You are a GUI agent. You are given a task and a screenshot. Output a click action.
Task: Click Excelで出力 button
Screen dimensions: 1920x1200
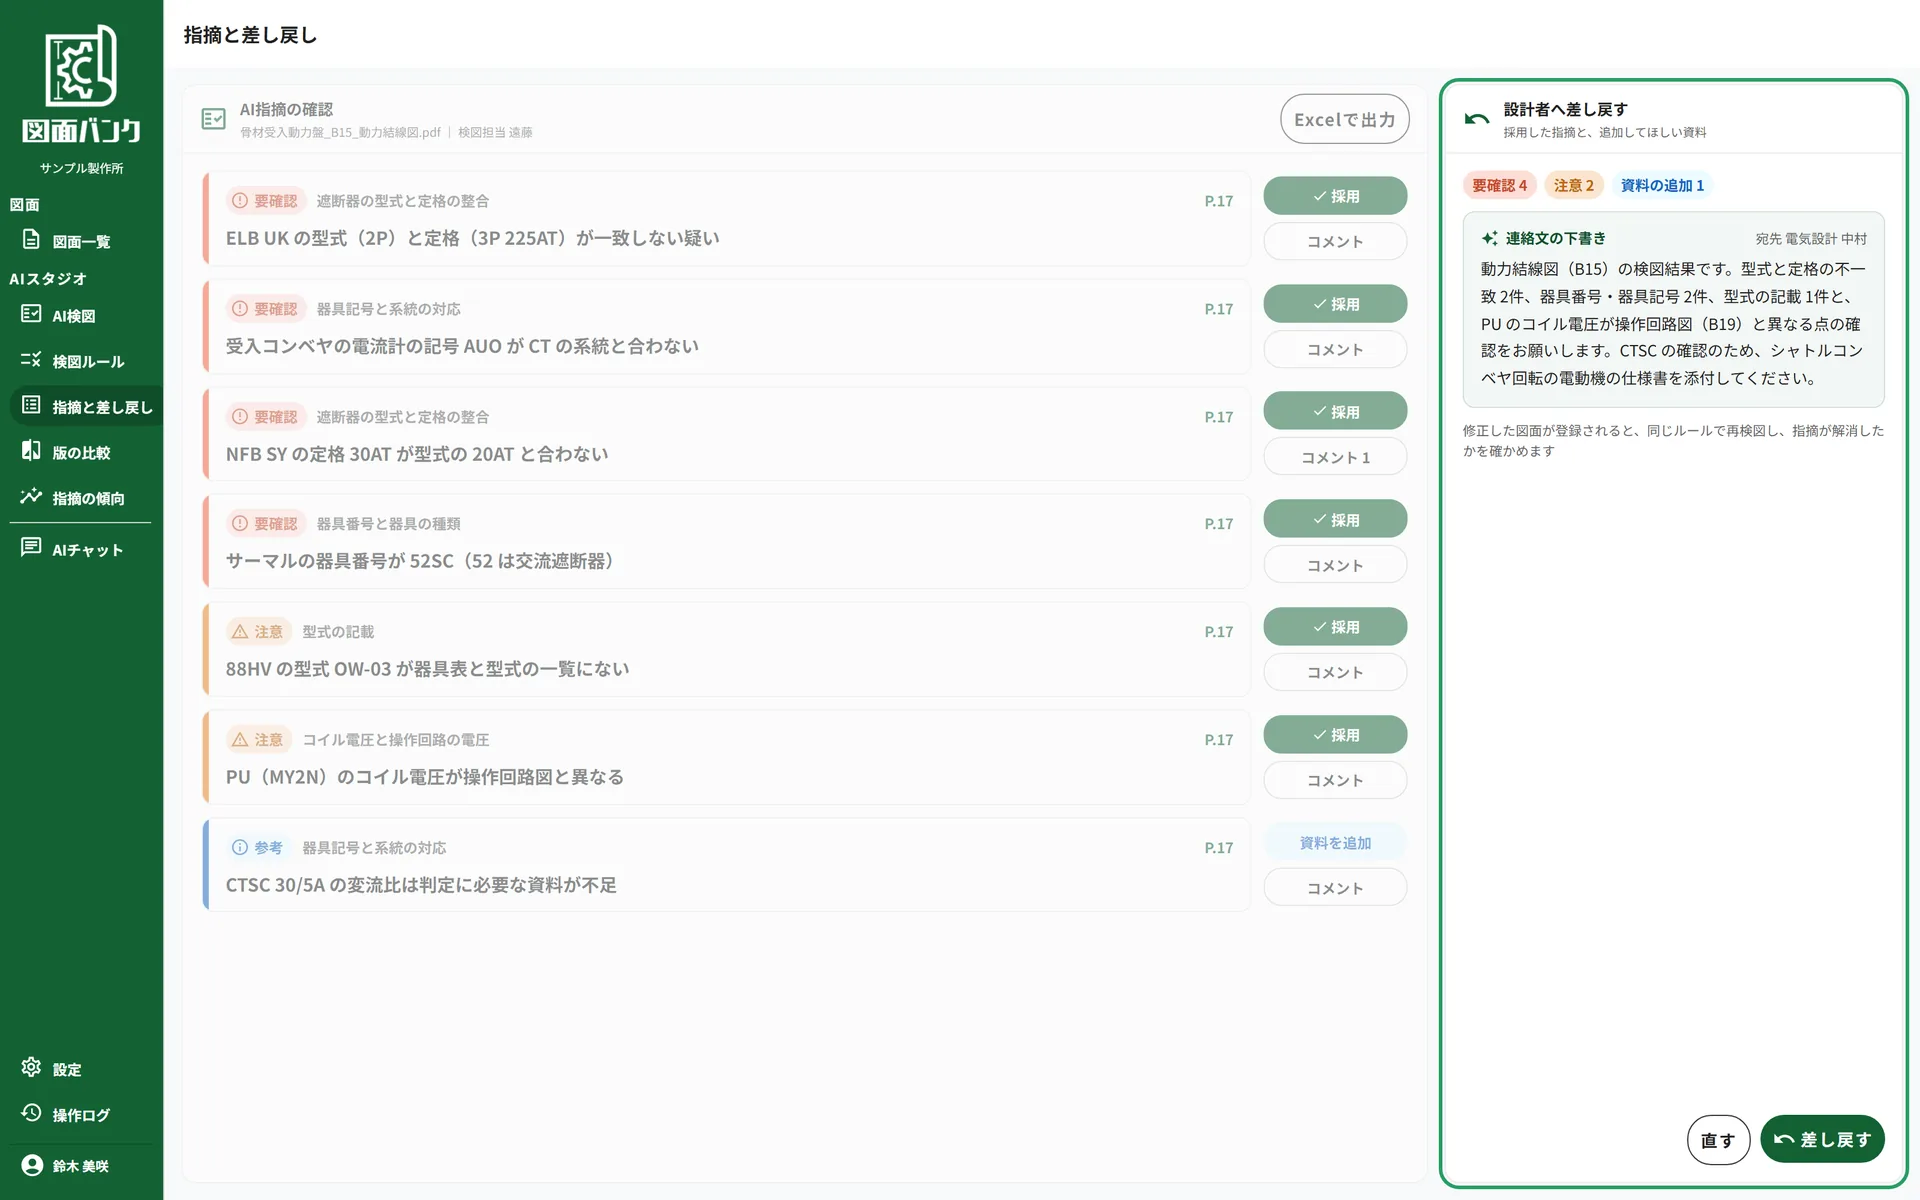coord(1345,119)
